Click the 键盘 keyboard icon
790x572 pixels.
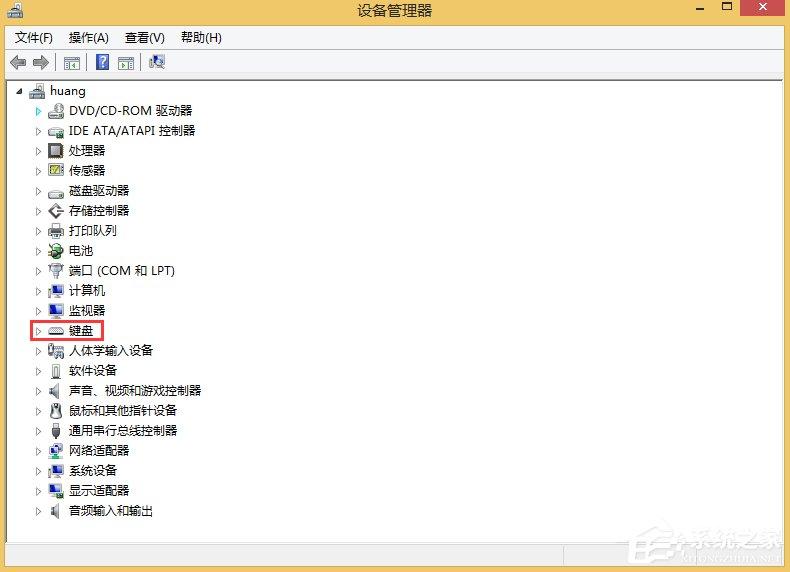(56, 331)
